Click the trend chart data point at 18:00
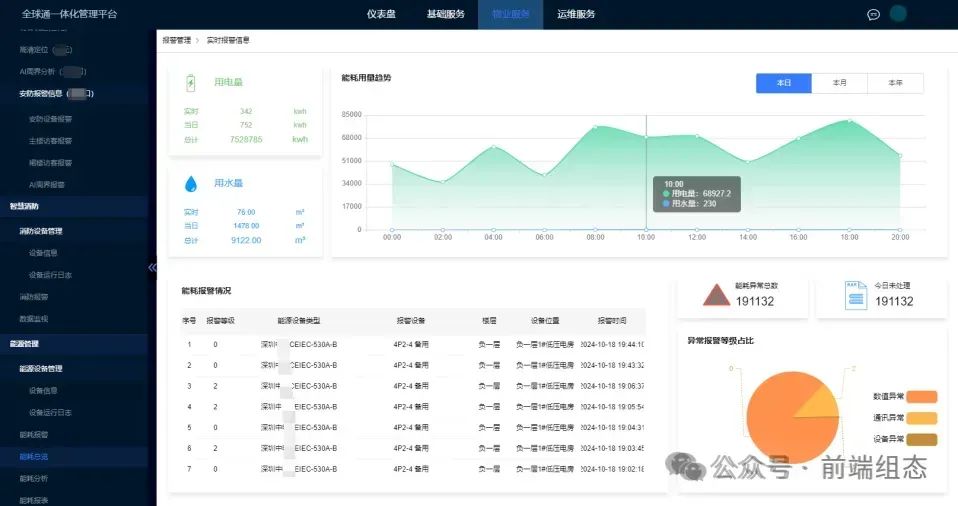The image size is (958, 506). (x=850, y=121)
